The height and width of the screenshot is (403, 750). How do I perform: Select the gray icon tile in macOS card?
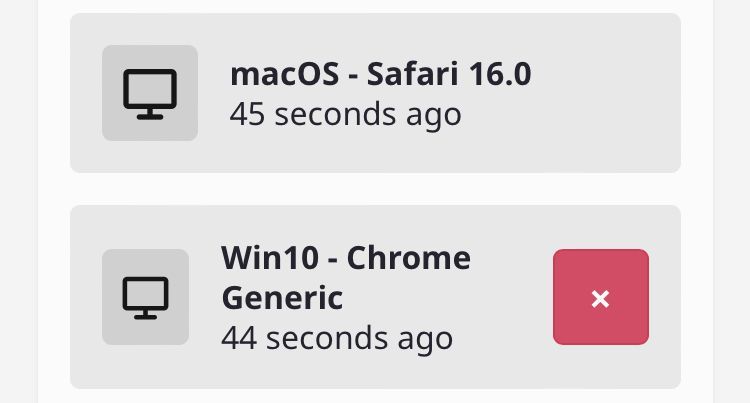pyautogui.click(x=150, y=93)
